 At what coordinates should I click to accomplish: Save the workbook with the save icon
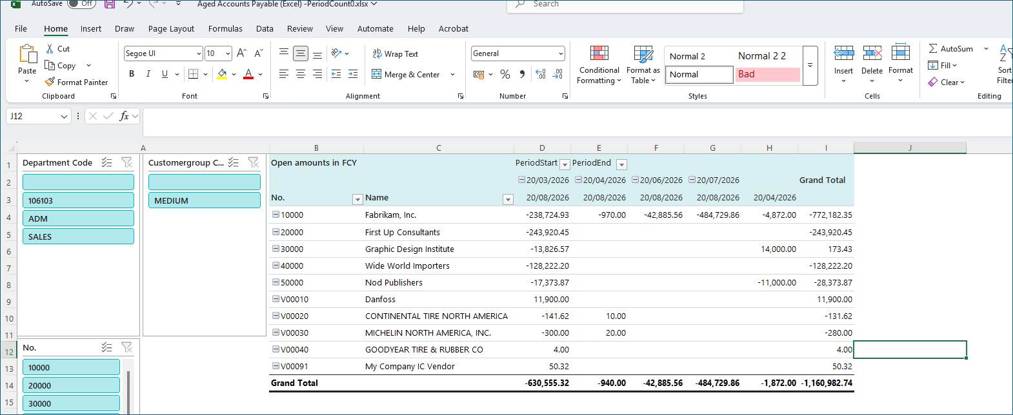(x=109, y=4)
